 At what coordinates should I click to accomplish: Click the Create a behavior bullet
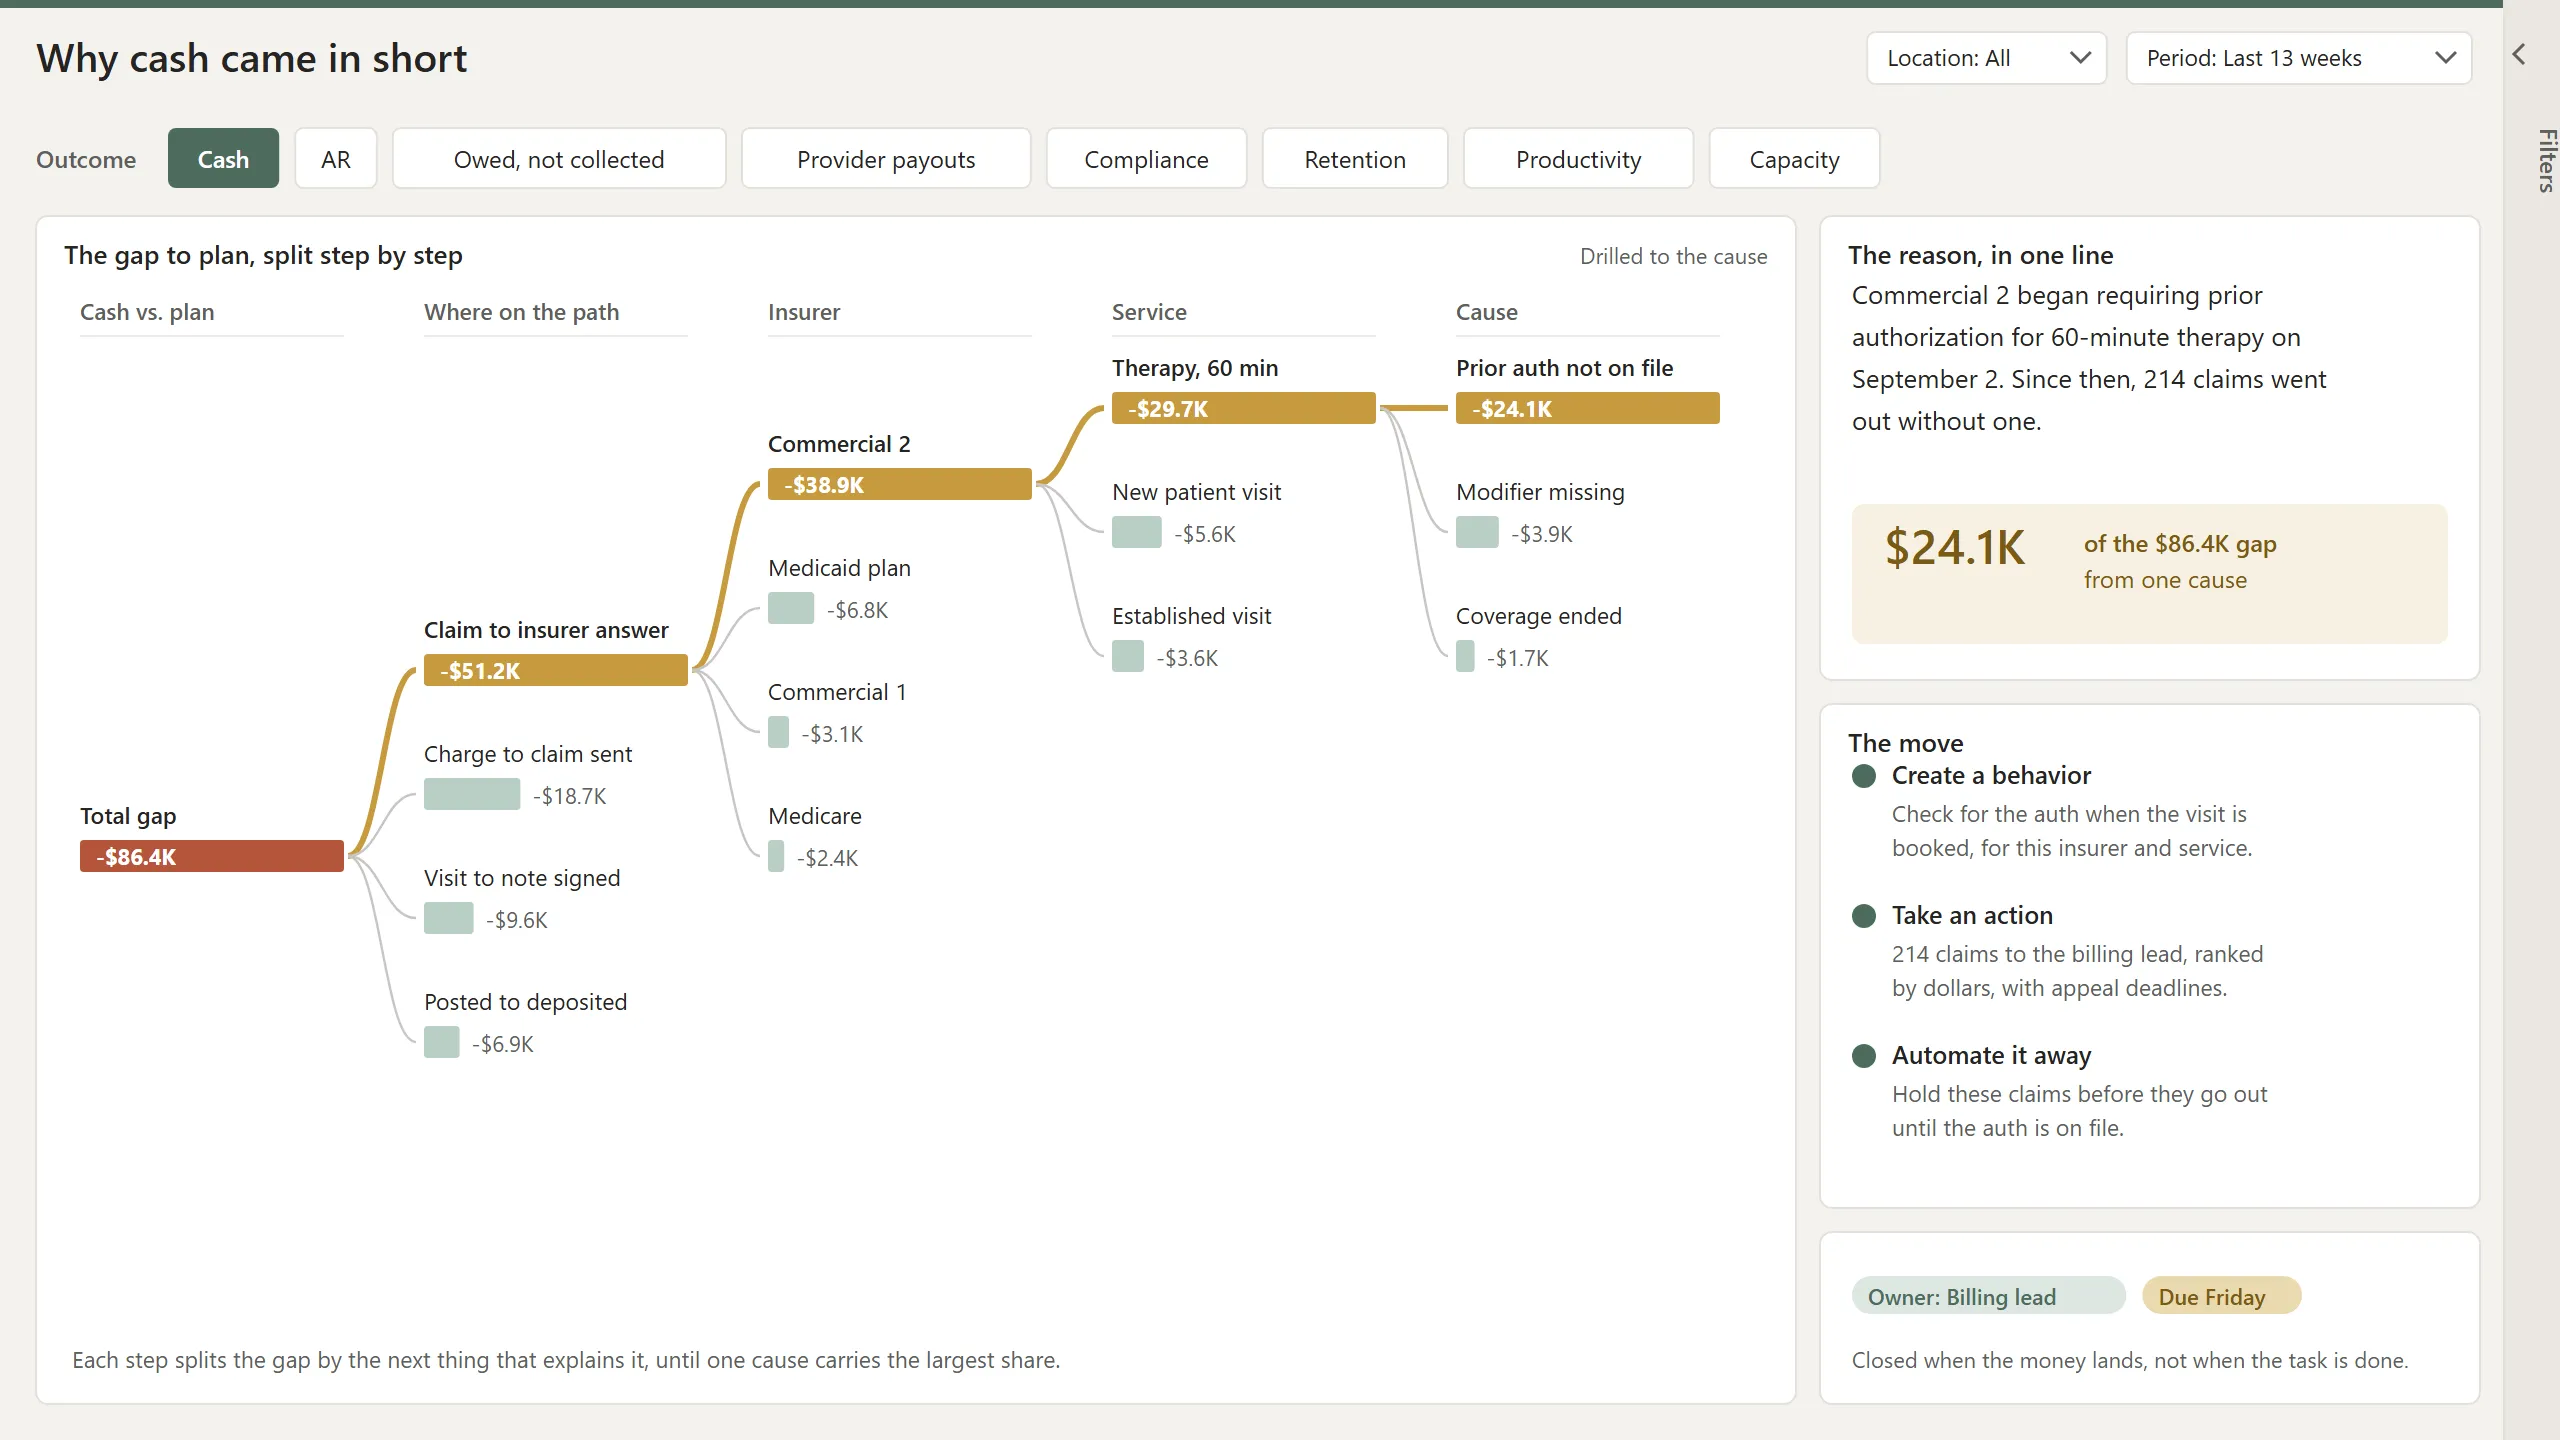pyautogui.click(x=1864, y=776)
